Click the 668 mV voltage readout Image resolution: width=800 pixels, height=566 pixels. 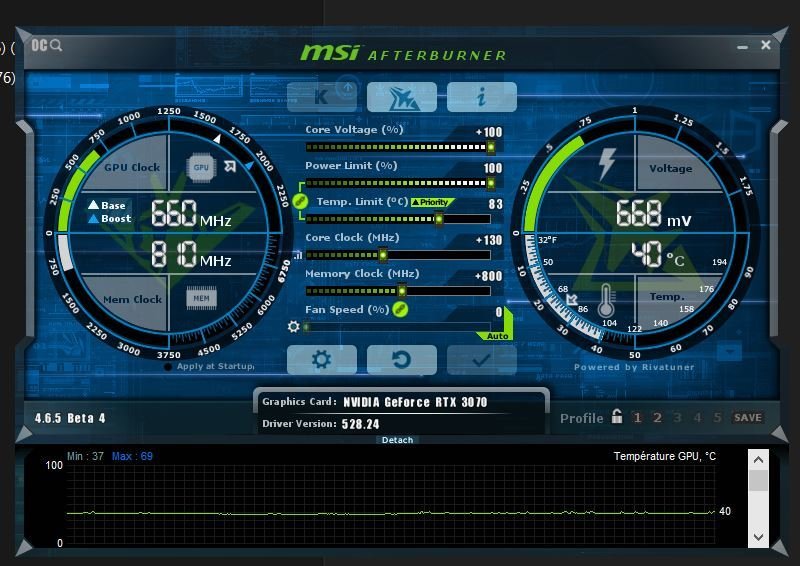tap(654, 213)
